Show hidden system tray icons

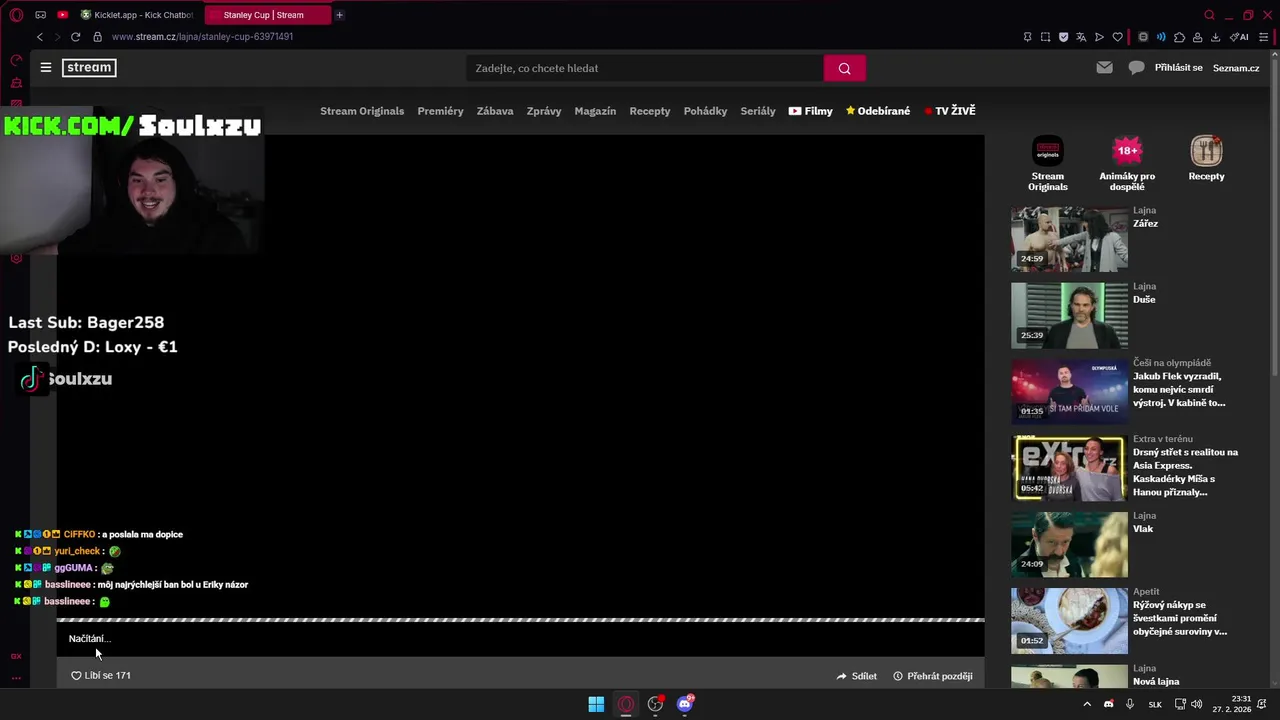(x=1087, y=704)
